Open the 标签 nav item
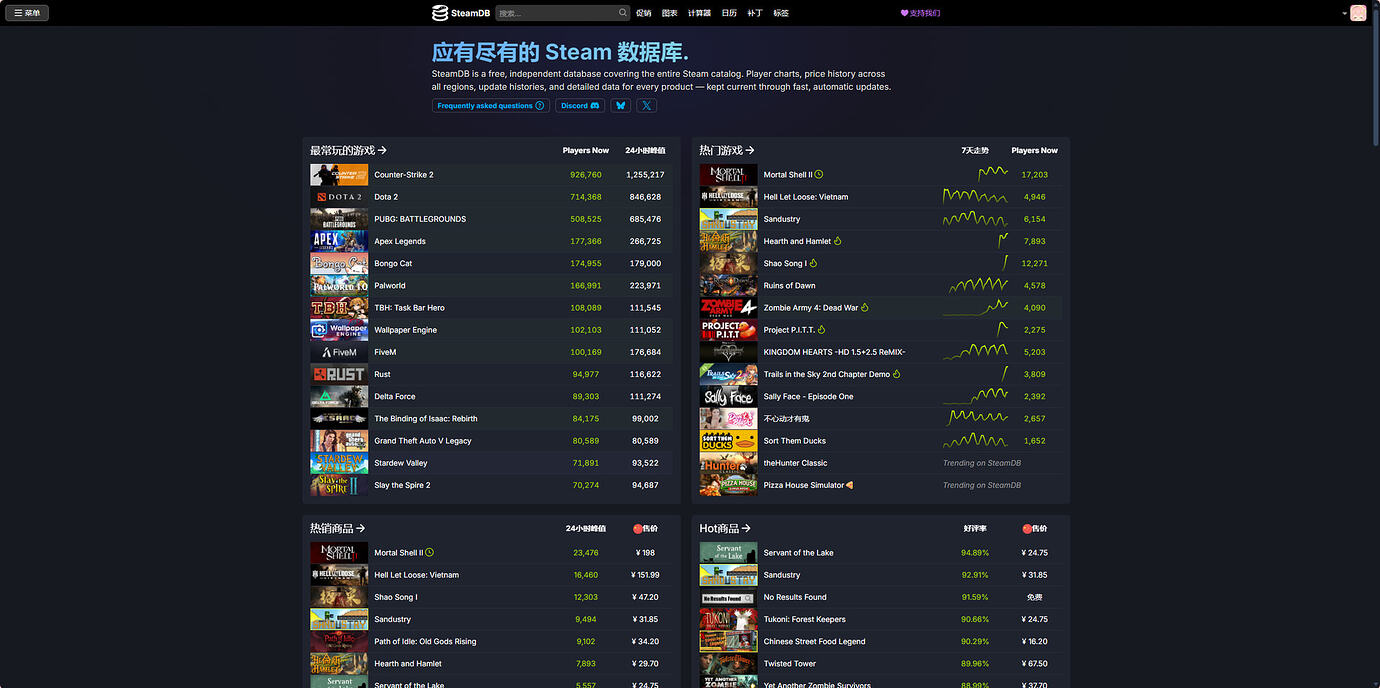This screenshot has width=1380, height=688. coord(781,13)
